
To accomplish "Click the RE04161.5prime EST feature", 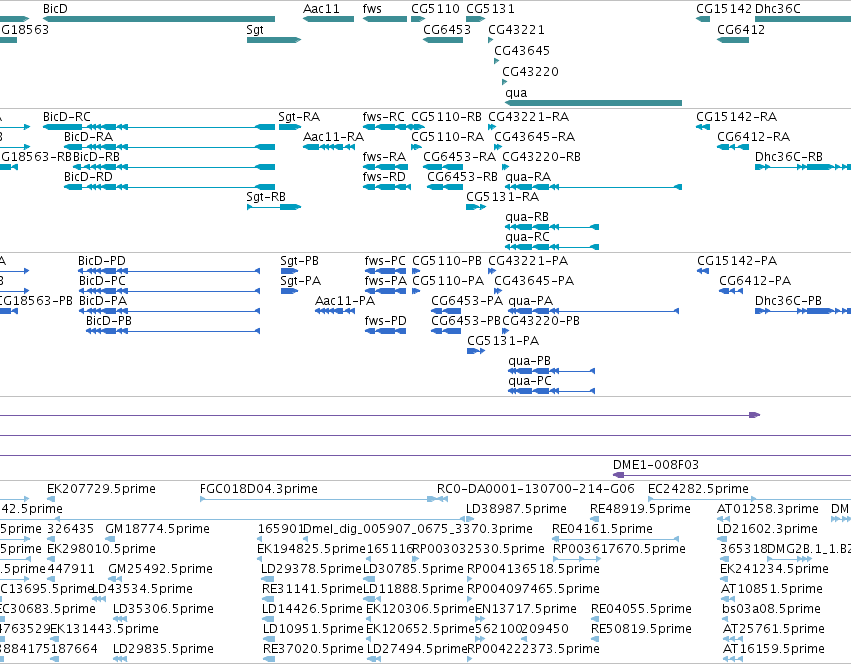I will click(x=615, y=539).
